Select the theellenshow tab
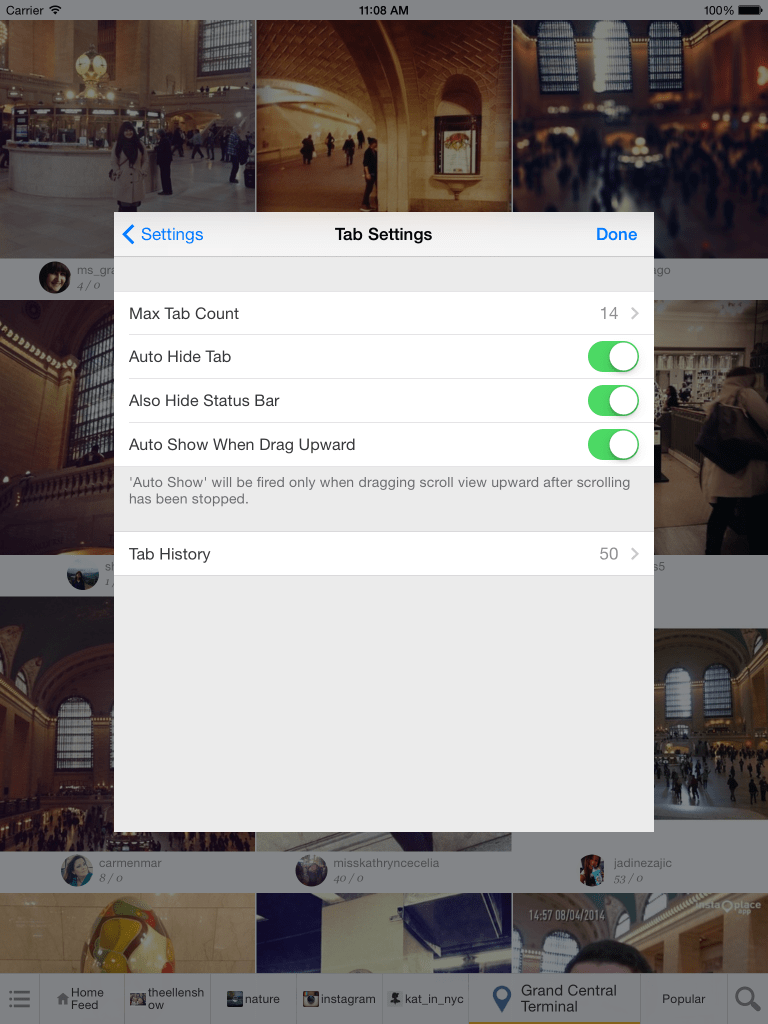Screen dimensions: 768x1024 (x=167, y=998)
